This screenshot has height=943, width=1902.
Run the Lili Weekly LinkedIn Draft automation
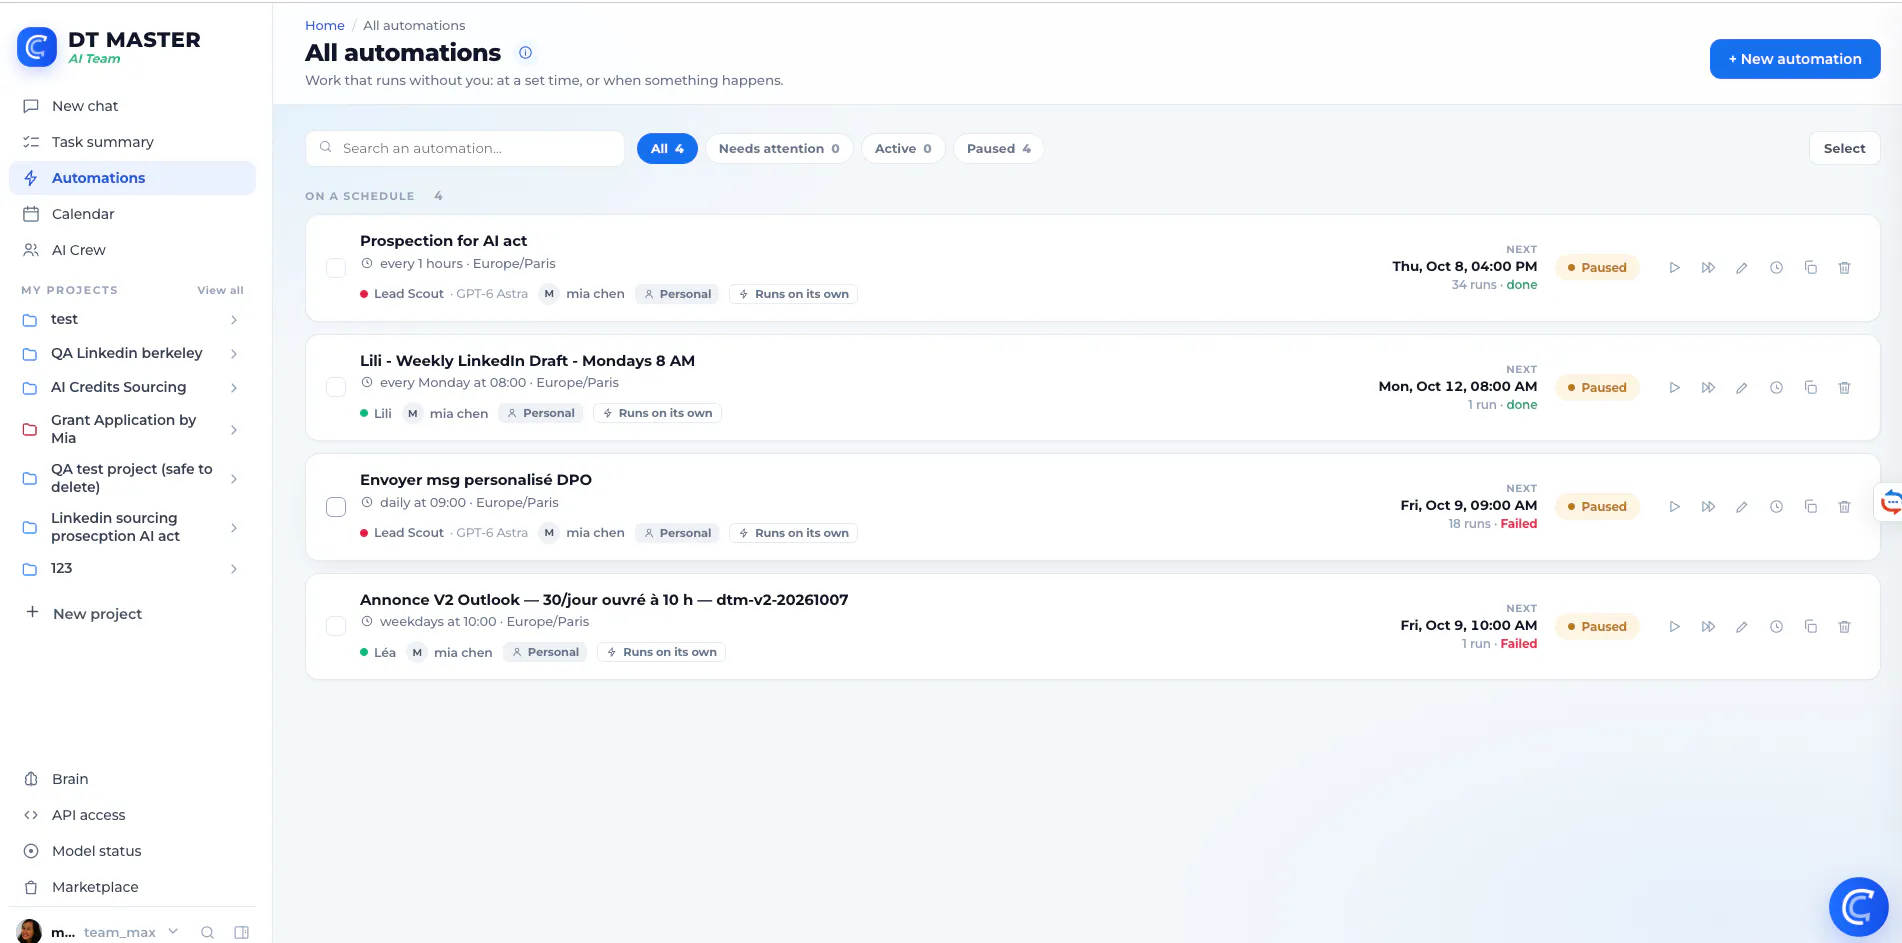[1674, 388]
